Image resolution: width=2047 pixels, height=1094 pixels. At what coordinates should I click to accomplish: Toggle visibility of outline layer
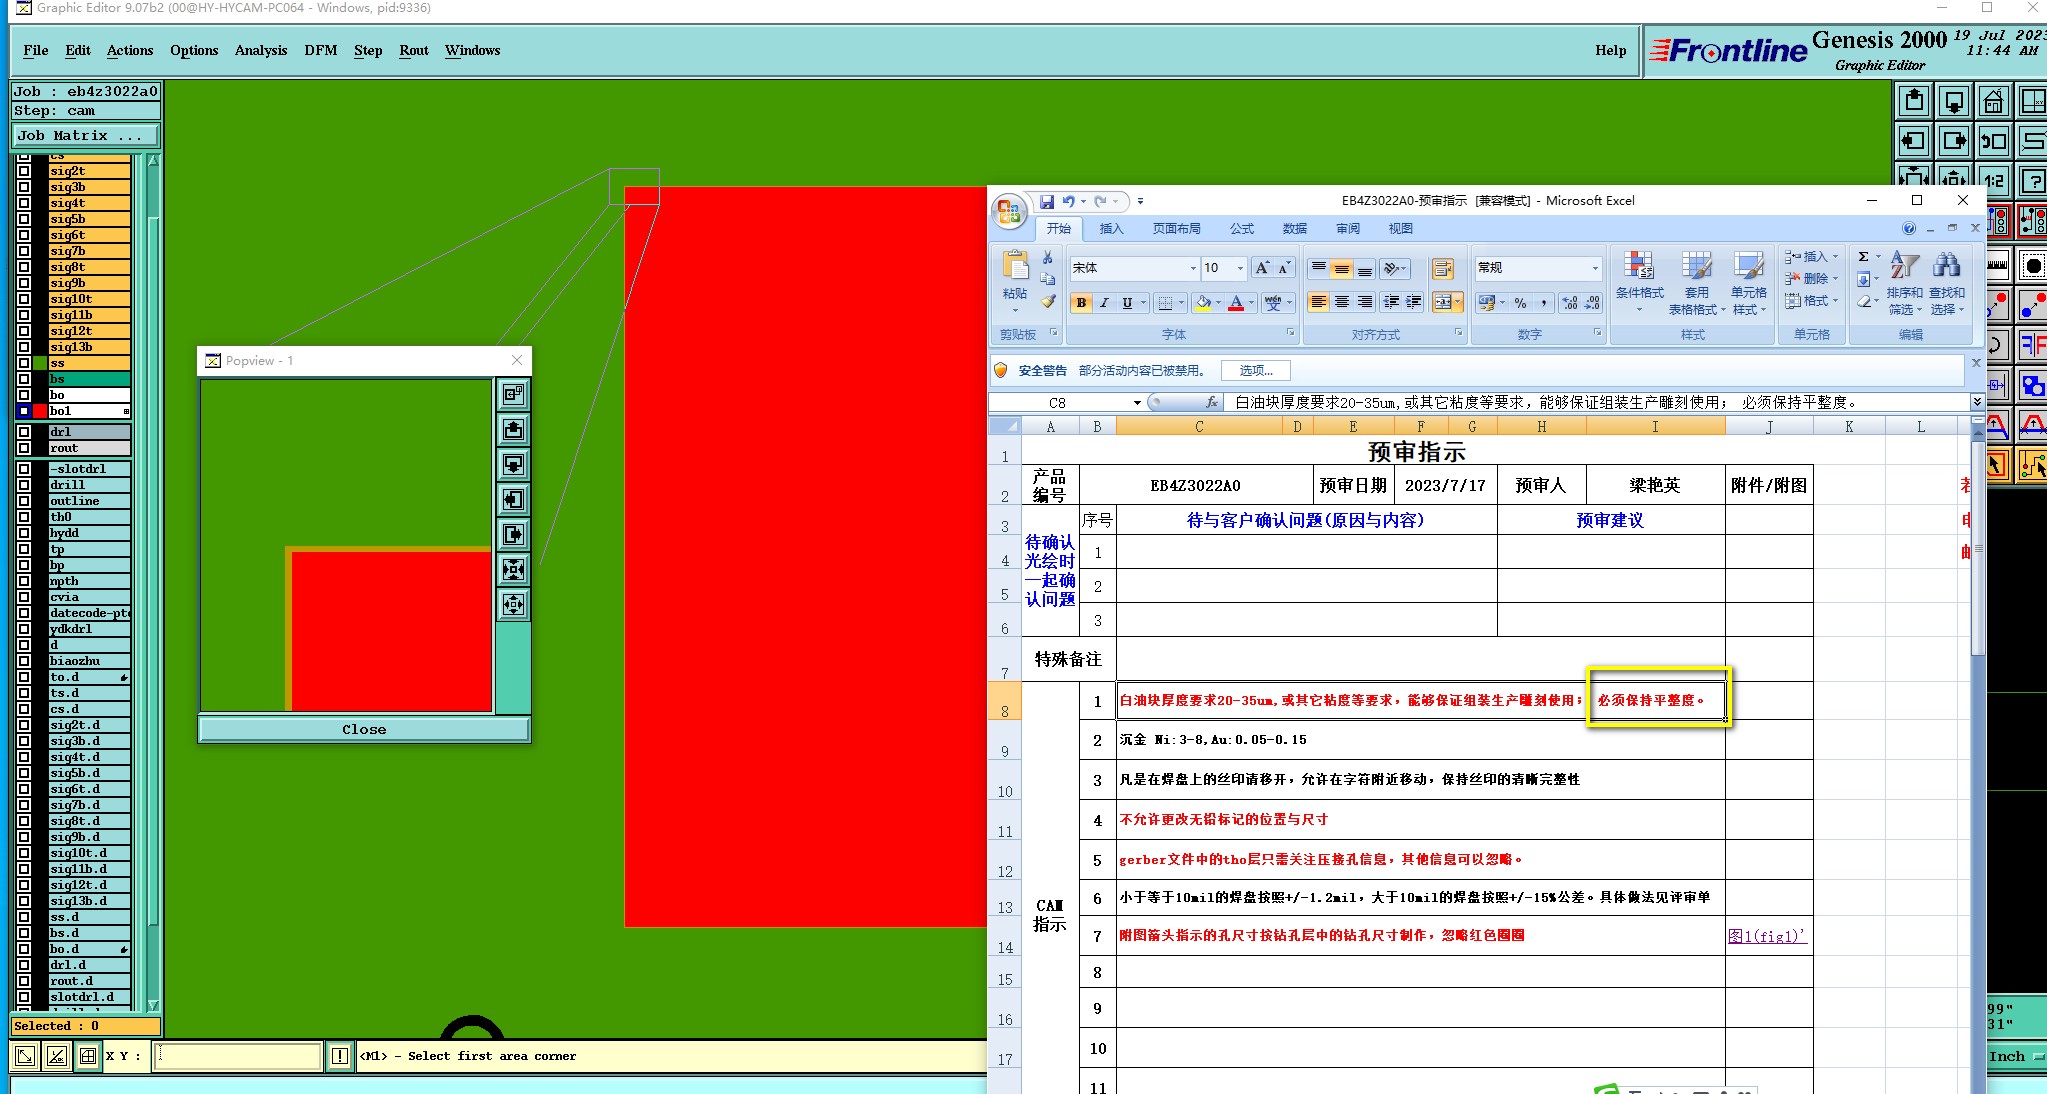tap(24, 501)
